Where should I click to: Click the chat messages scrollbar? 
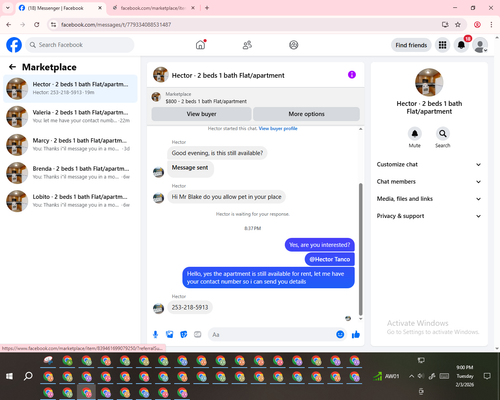coord(360,249)
